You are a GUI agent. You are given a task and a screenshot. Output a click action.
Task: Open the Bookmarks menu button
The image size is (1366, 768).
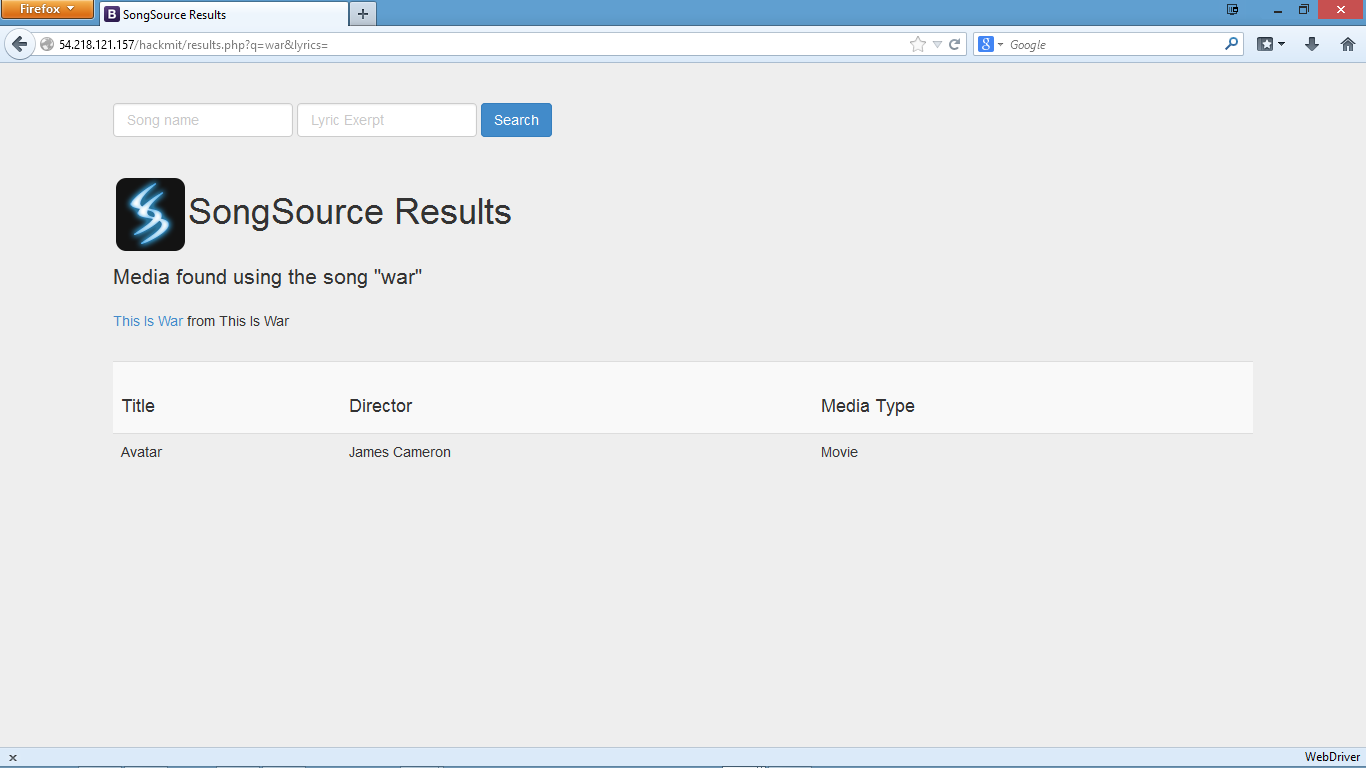point(1270,44)
